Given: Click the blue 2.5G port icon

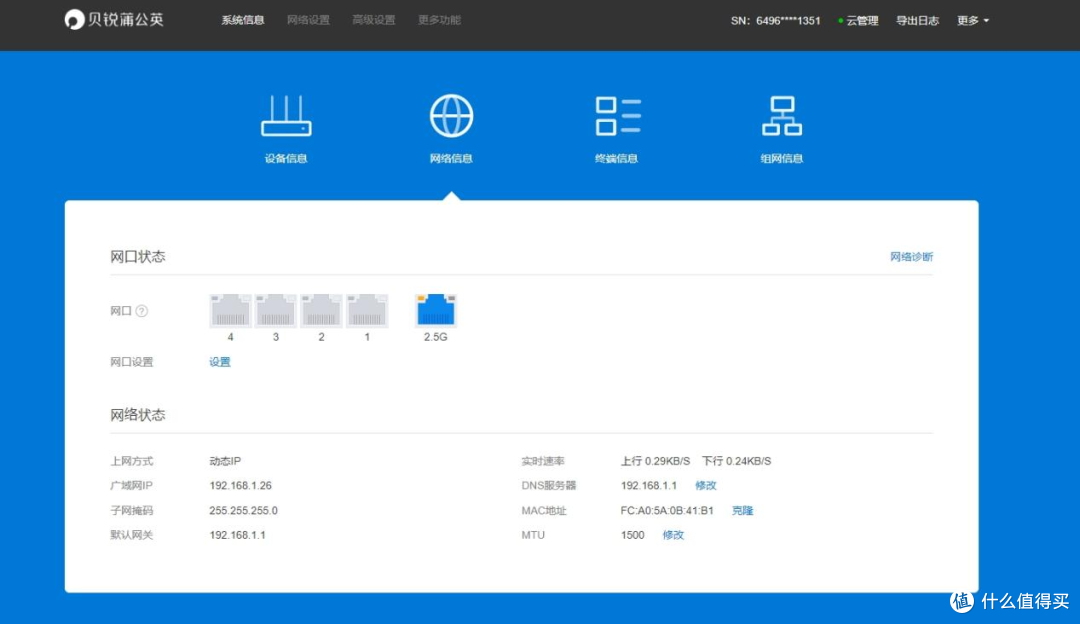Looking at the screenshot, I should (x=435, y=310).
